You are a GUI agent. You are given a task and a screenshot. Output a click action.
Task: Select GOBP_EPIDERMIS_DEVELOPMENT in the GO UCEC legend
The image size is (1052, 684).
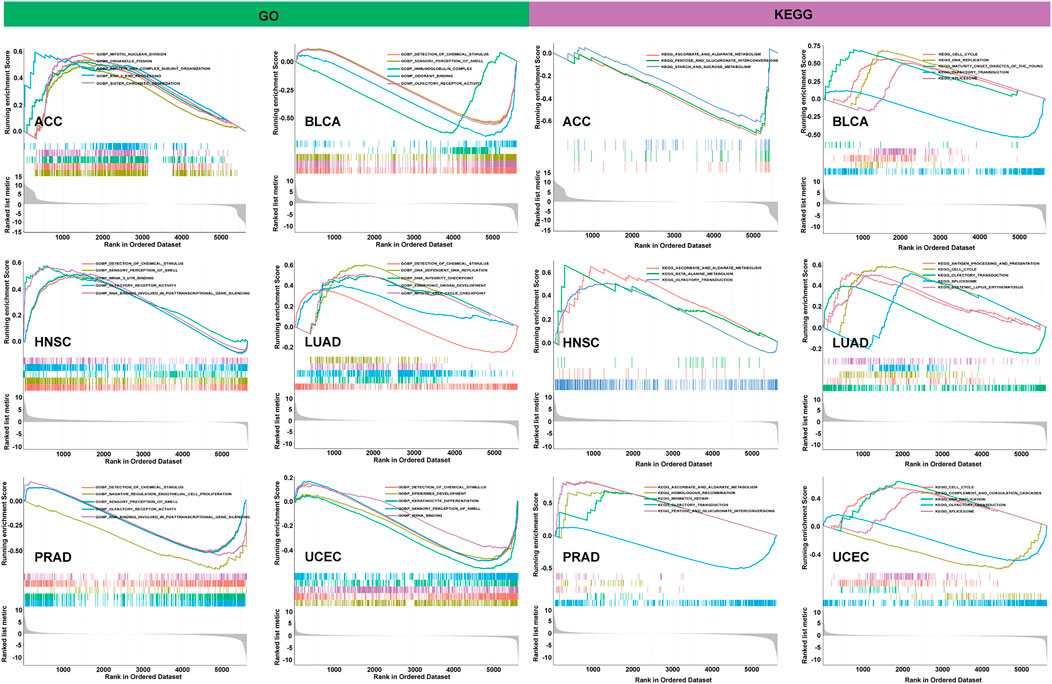coord(433,494)
